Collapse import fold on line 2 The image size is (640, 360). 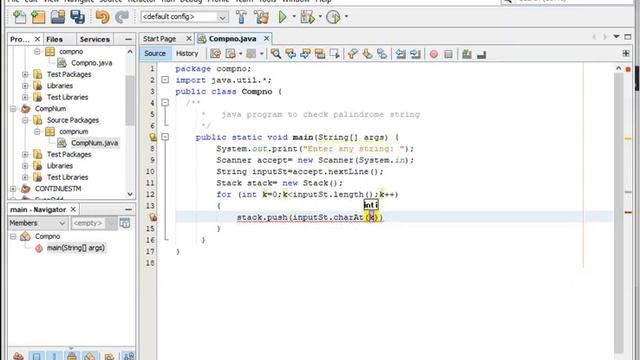click(165, 80)
